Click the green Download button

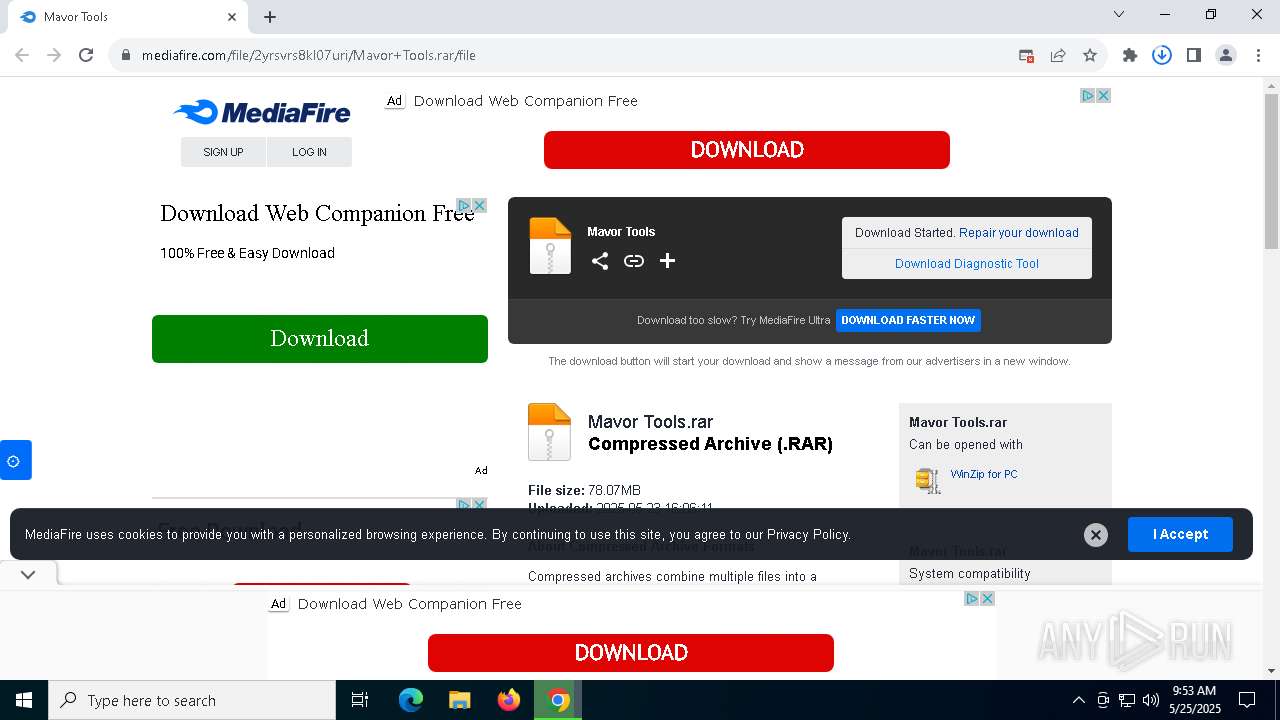pos(320,339)
